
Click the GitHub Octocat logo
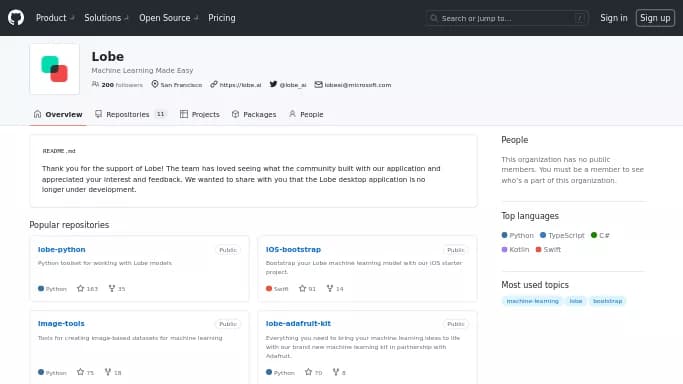[x=16, y=18]
